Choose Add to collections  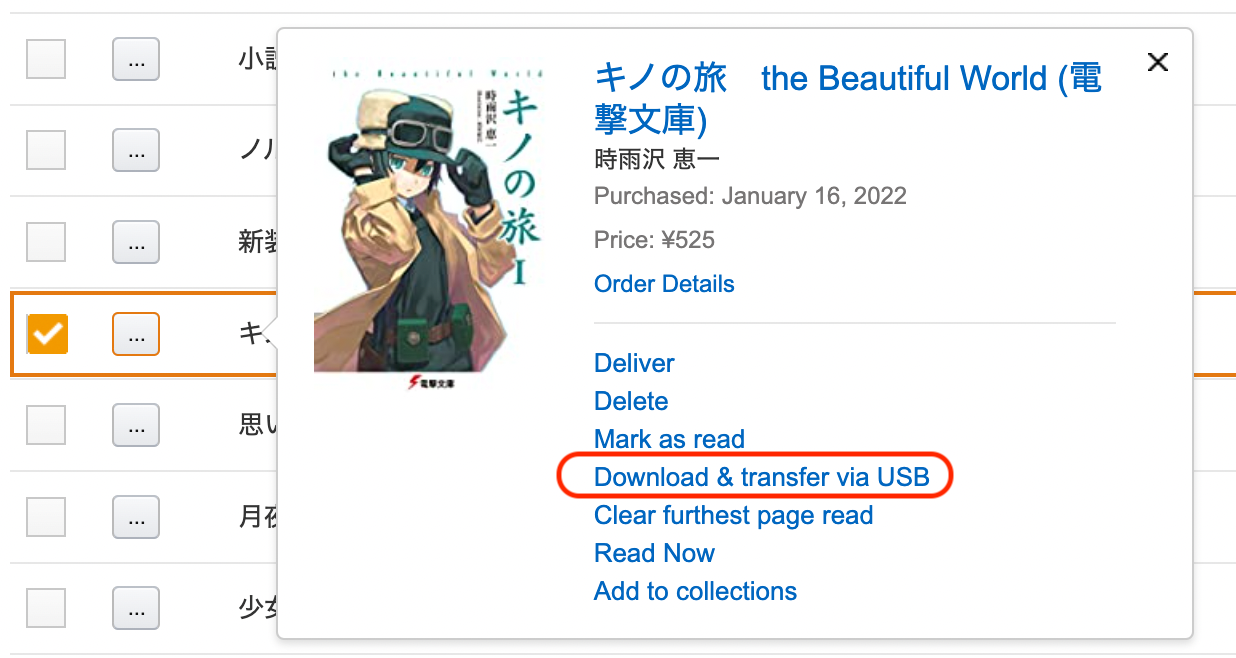(695, 591)
